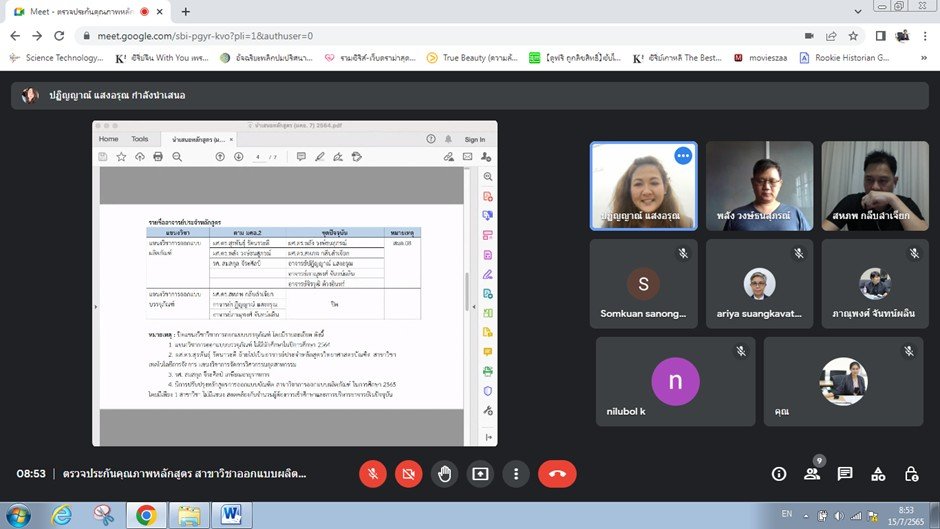940x529 pixels.
Task: Unmute the microphone in Meet
Action: (x=372, y=474)
